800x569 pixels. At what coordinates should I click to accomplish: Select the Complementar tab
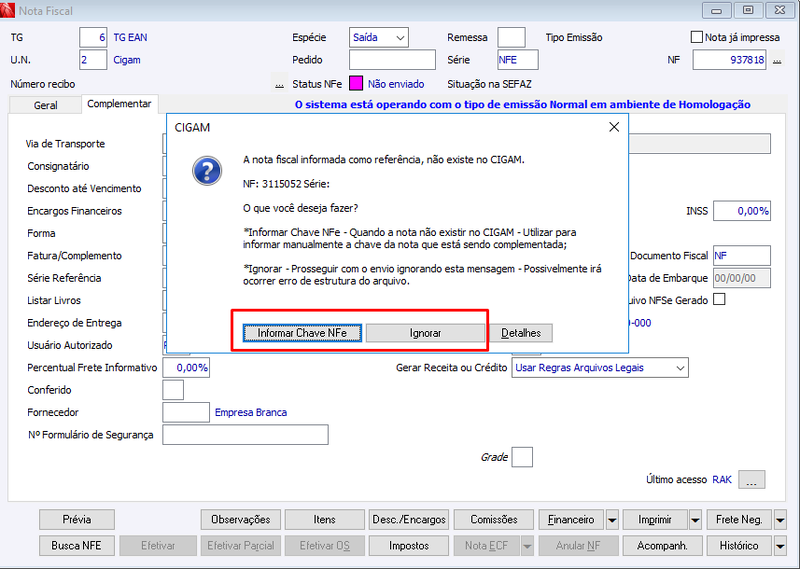[x=119, y=104]
